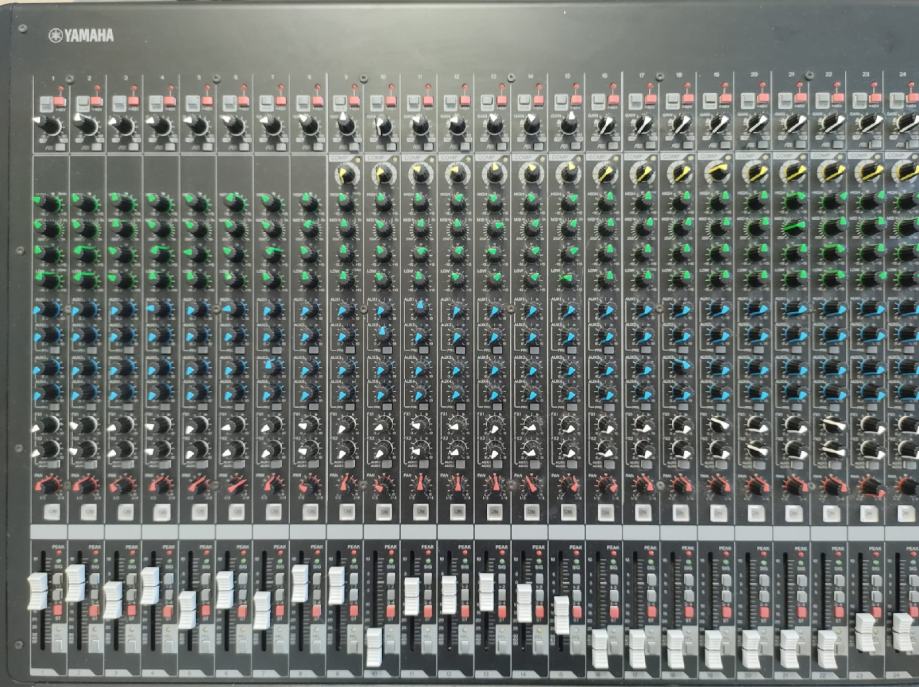Screen dimensions: 919x687
Task: Click the red PAN knob on channel 6
Action: point(235,486)
